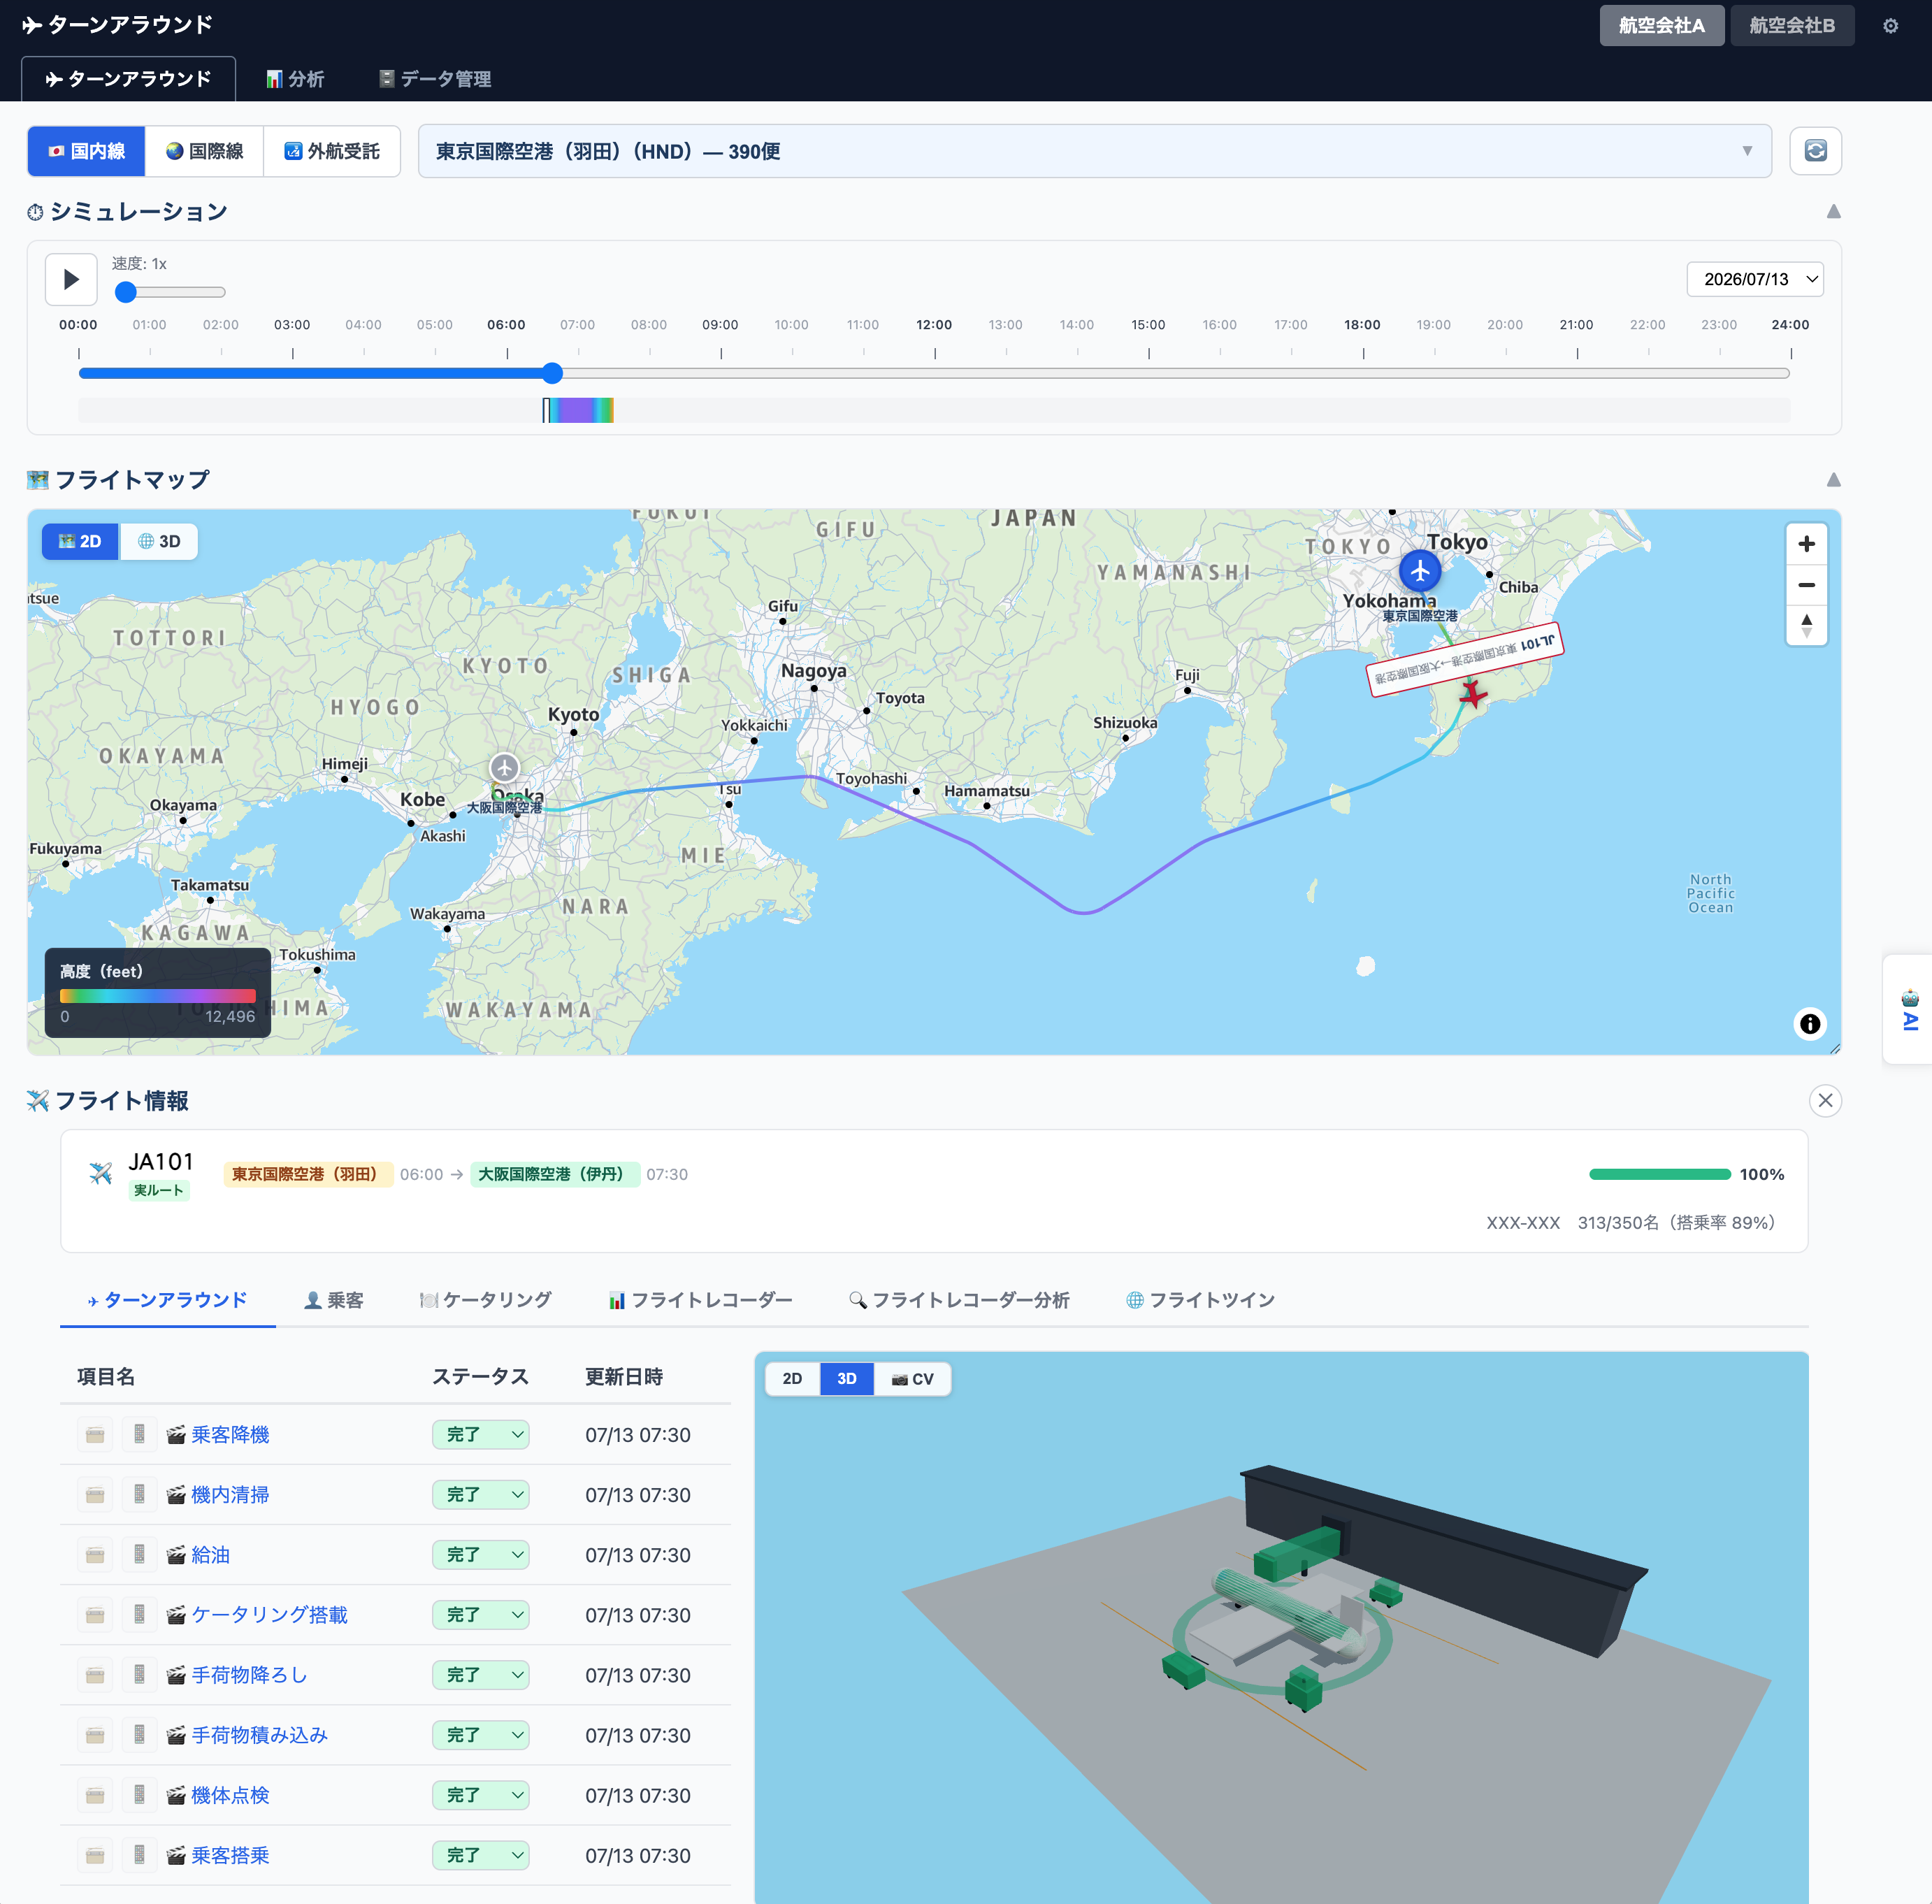Switch to 航空会社B
Viewport: 1932px width, 1904px height.
pyautogui.click(x=1791, y=25)
